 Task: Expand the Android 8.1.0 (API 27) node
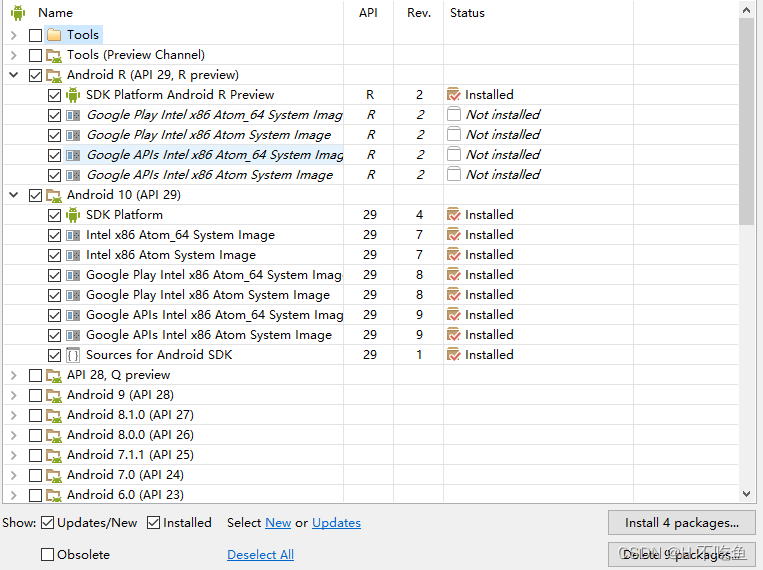(14, 415)
